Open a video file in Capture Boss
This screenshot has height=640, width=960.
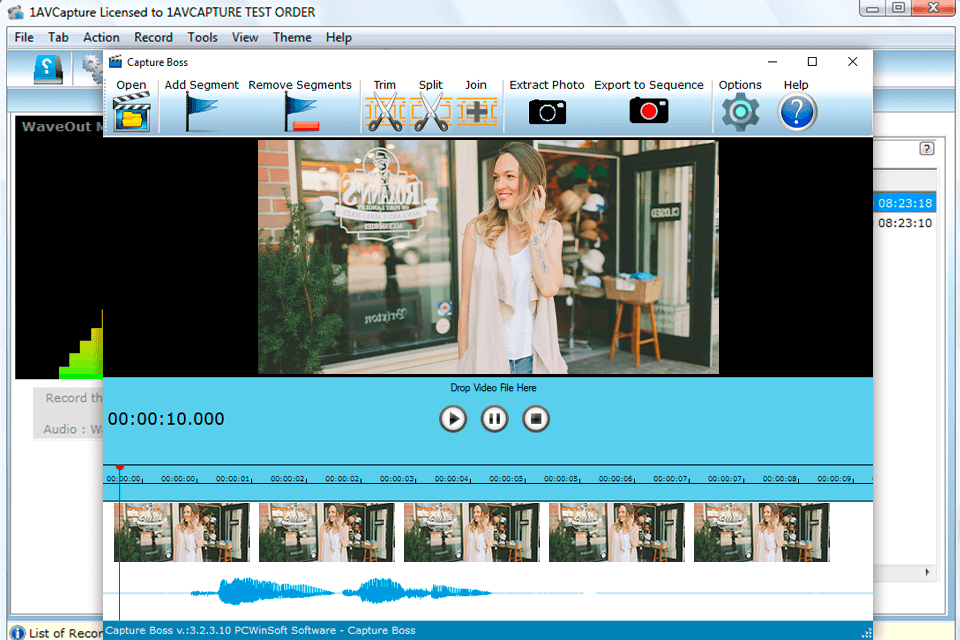pyautogui.click(x=132, y=111)
